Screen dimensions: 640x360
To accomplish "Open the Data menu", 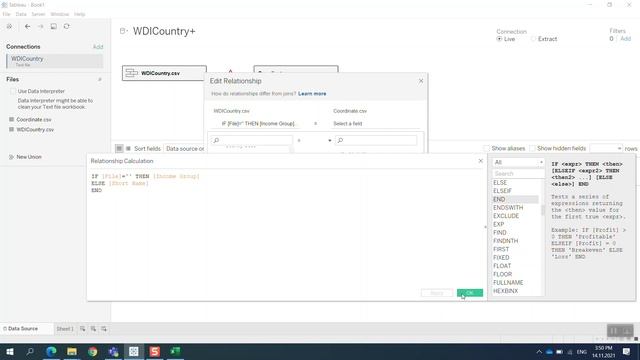I will coord(21,14).
